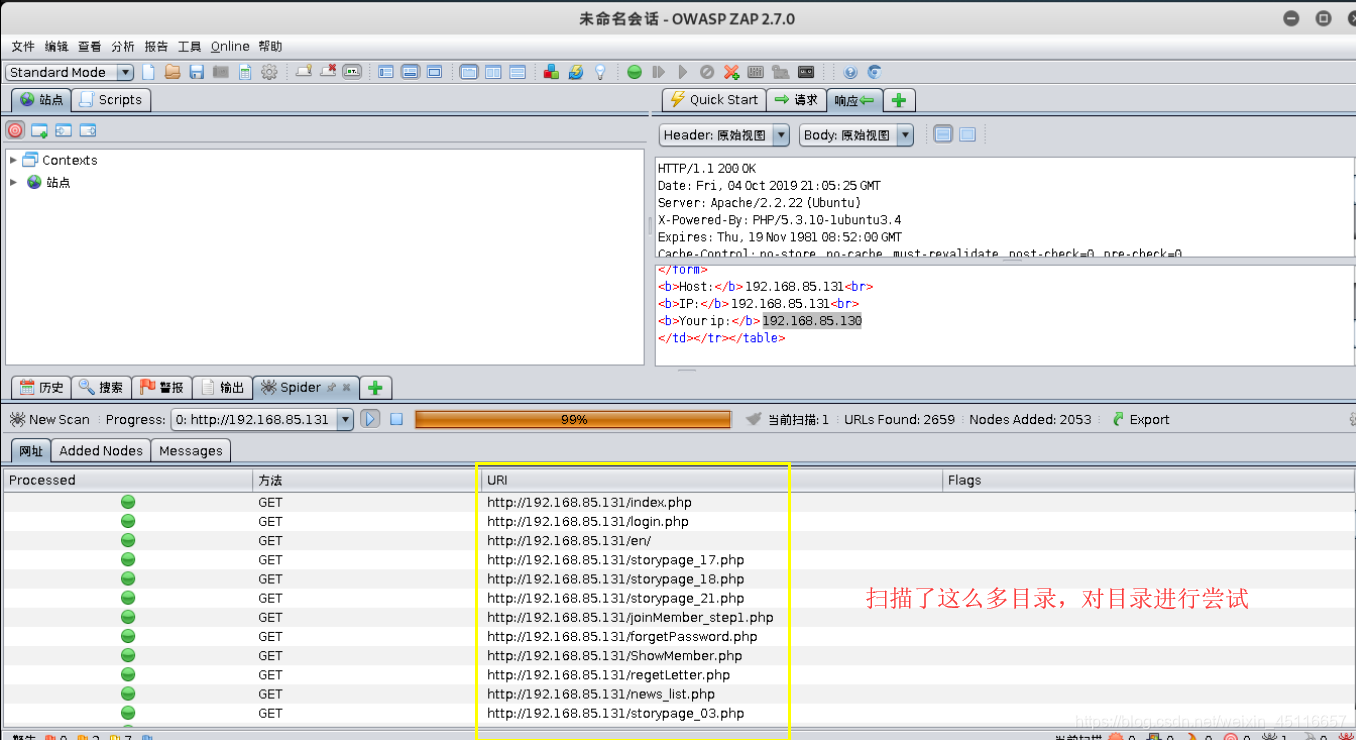Click the New Context icon in Sites panel
Viewport: 1356px width, 740px height.
click(40, 130)
